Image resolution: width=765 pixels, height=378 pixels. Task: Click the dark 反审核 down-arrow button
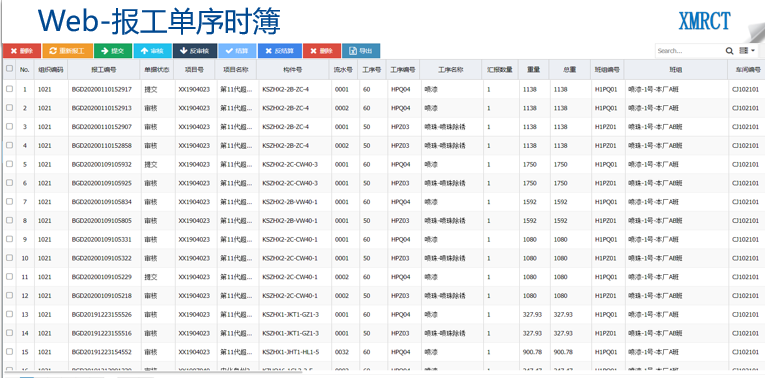[x=195, y=51]
